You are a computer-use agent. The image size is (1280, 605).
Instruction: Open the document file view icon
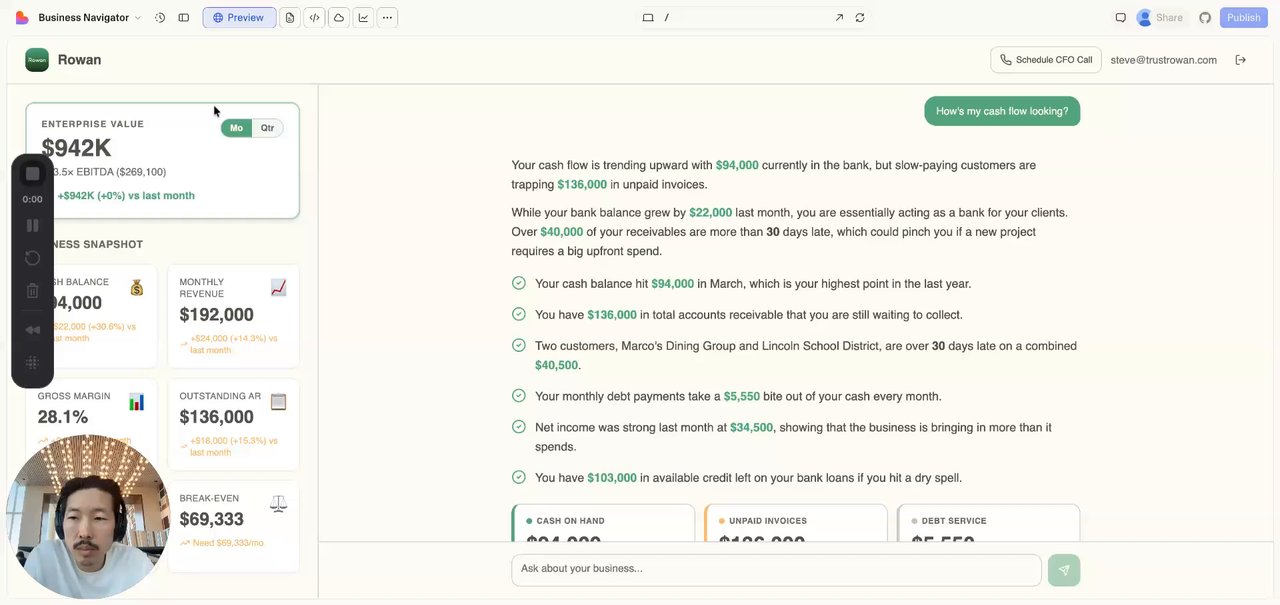(x=290, y=18)
